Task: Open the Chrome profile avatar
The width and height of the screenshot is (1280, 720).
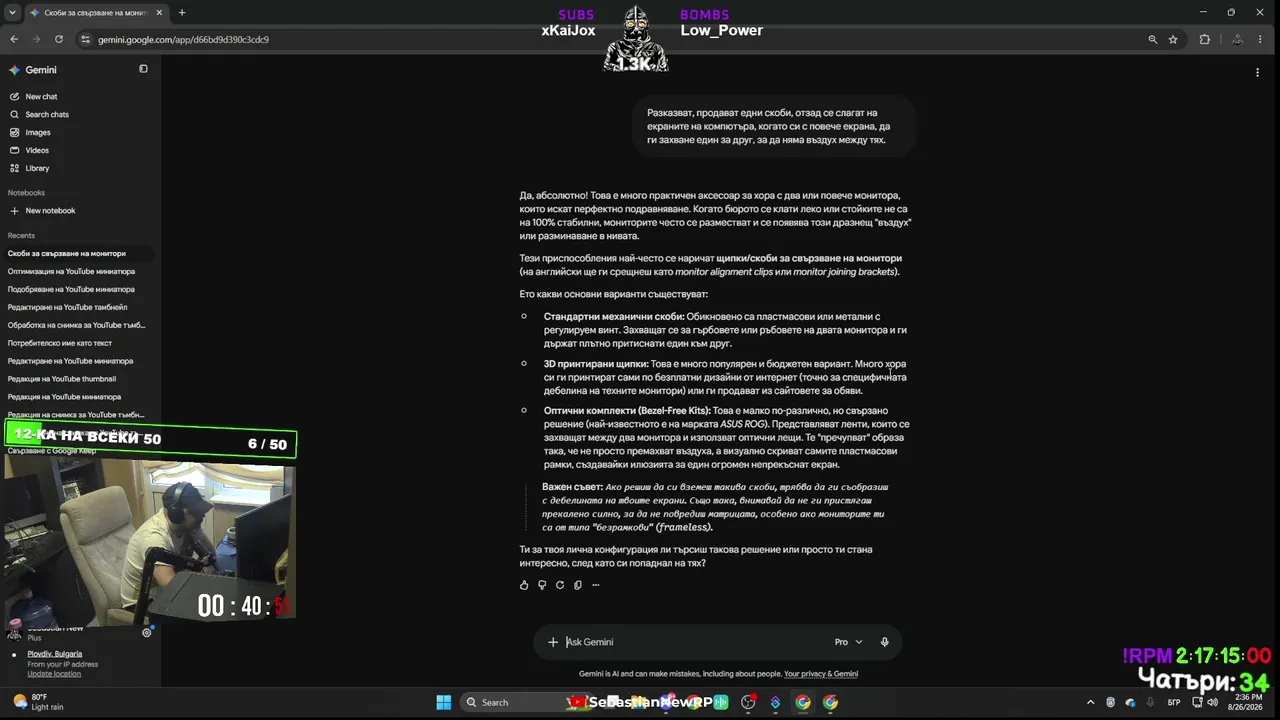Action: pyautogui.click(x=1237, y=39)
